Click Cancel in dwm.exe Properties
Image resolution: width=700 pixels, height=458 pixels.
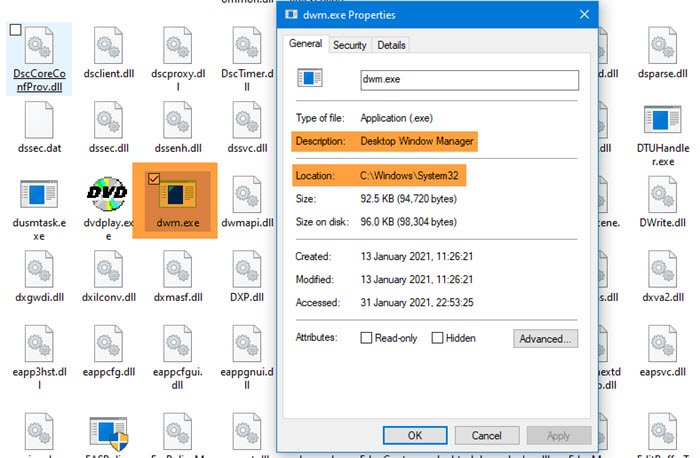[487, 435]
